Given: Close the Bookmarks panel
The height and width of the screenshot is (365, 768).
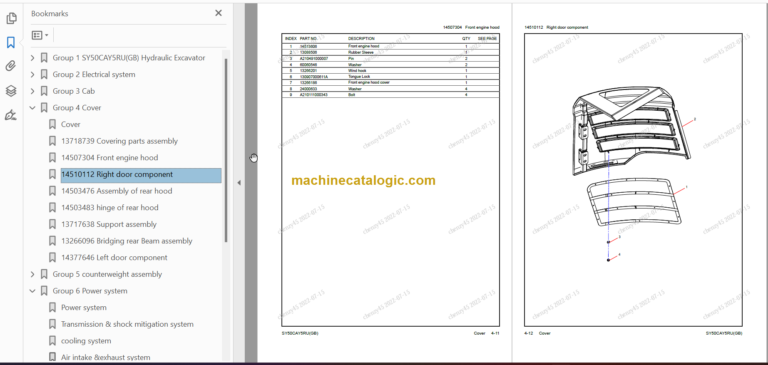Looking at the screenshot, I should coord(218,13).
